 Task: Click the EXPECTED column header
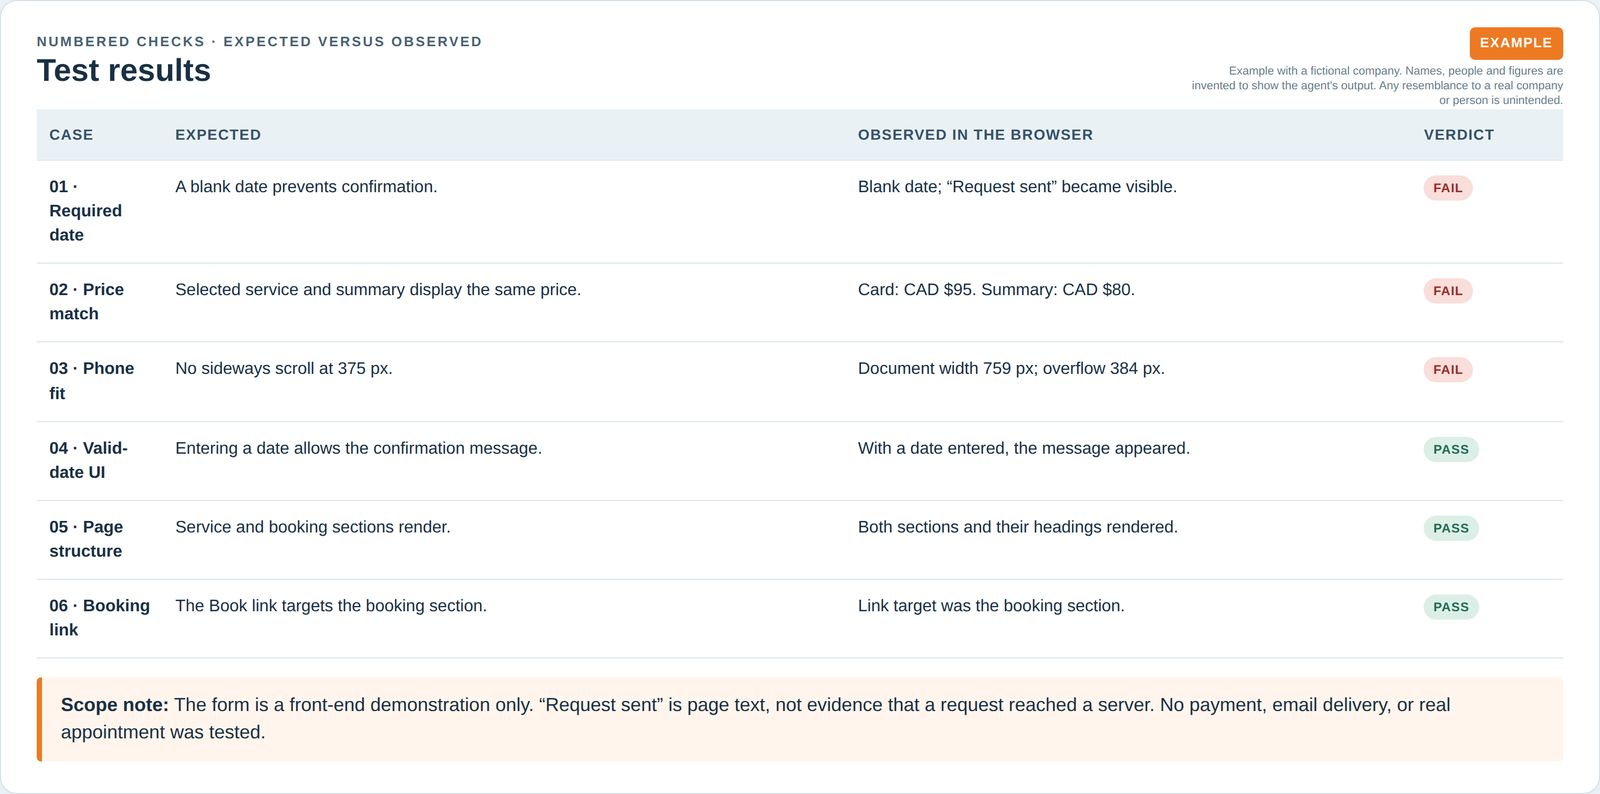218,135
